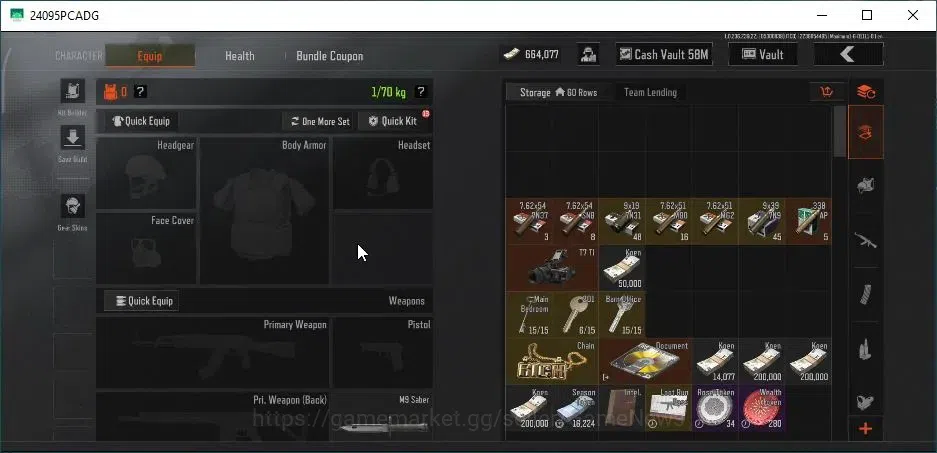This screenshot has width=937, height=453.
Task: Open the Bundle Coupon tab
Action: 329,56
